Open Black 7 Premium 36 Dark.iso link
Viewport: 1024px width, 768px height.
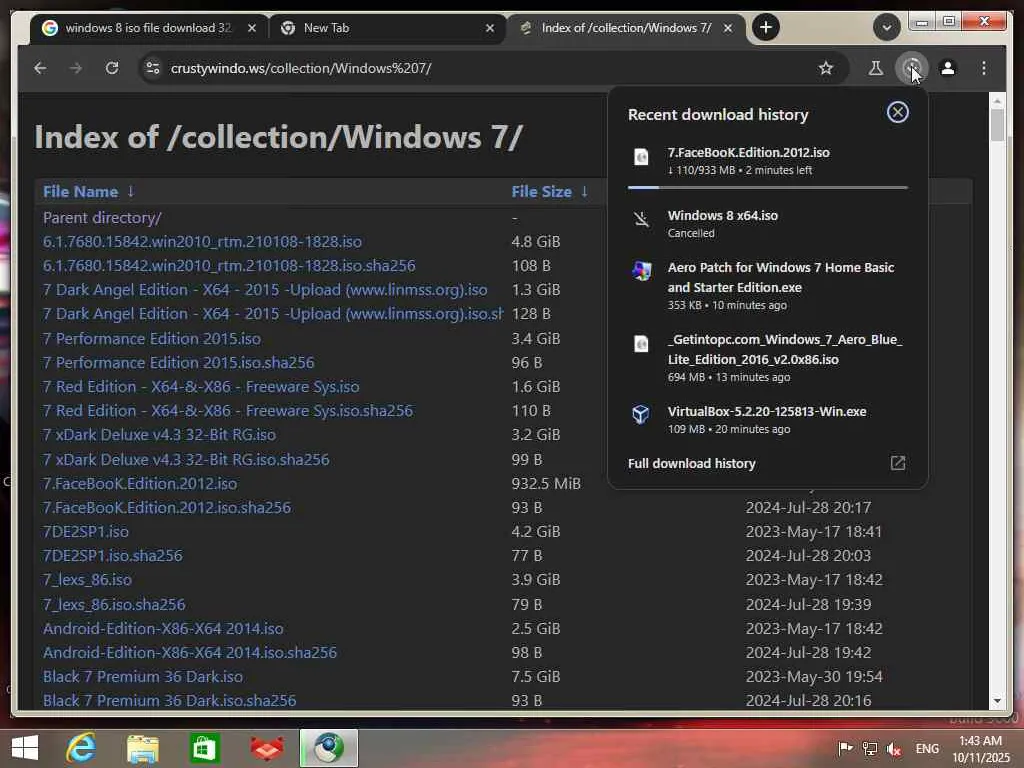[x=143, y=677]
